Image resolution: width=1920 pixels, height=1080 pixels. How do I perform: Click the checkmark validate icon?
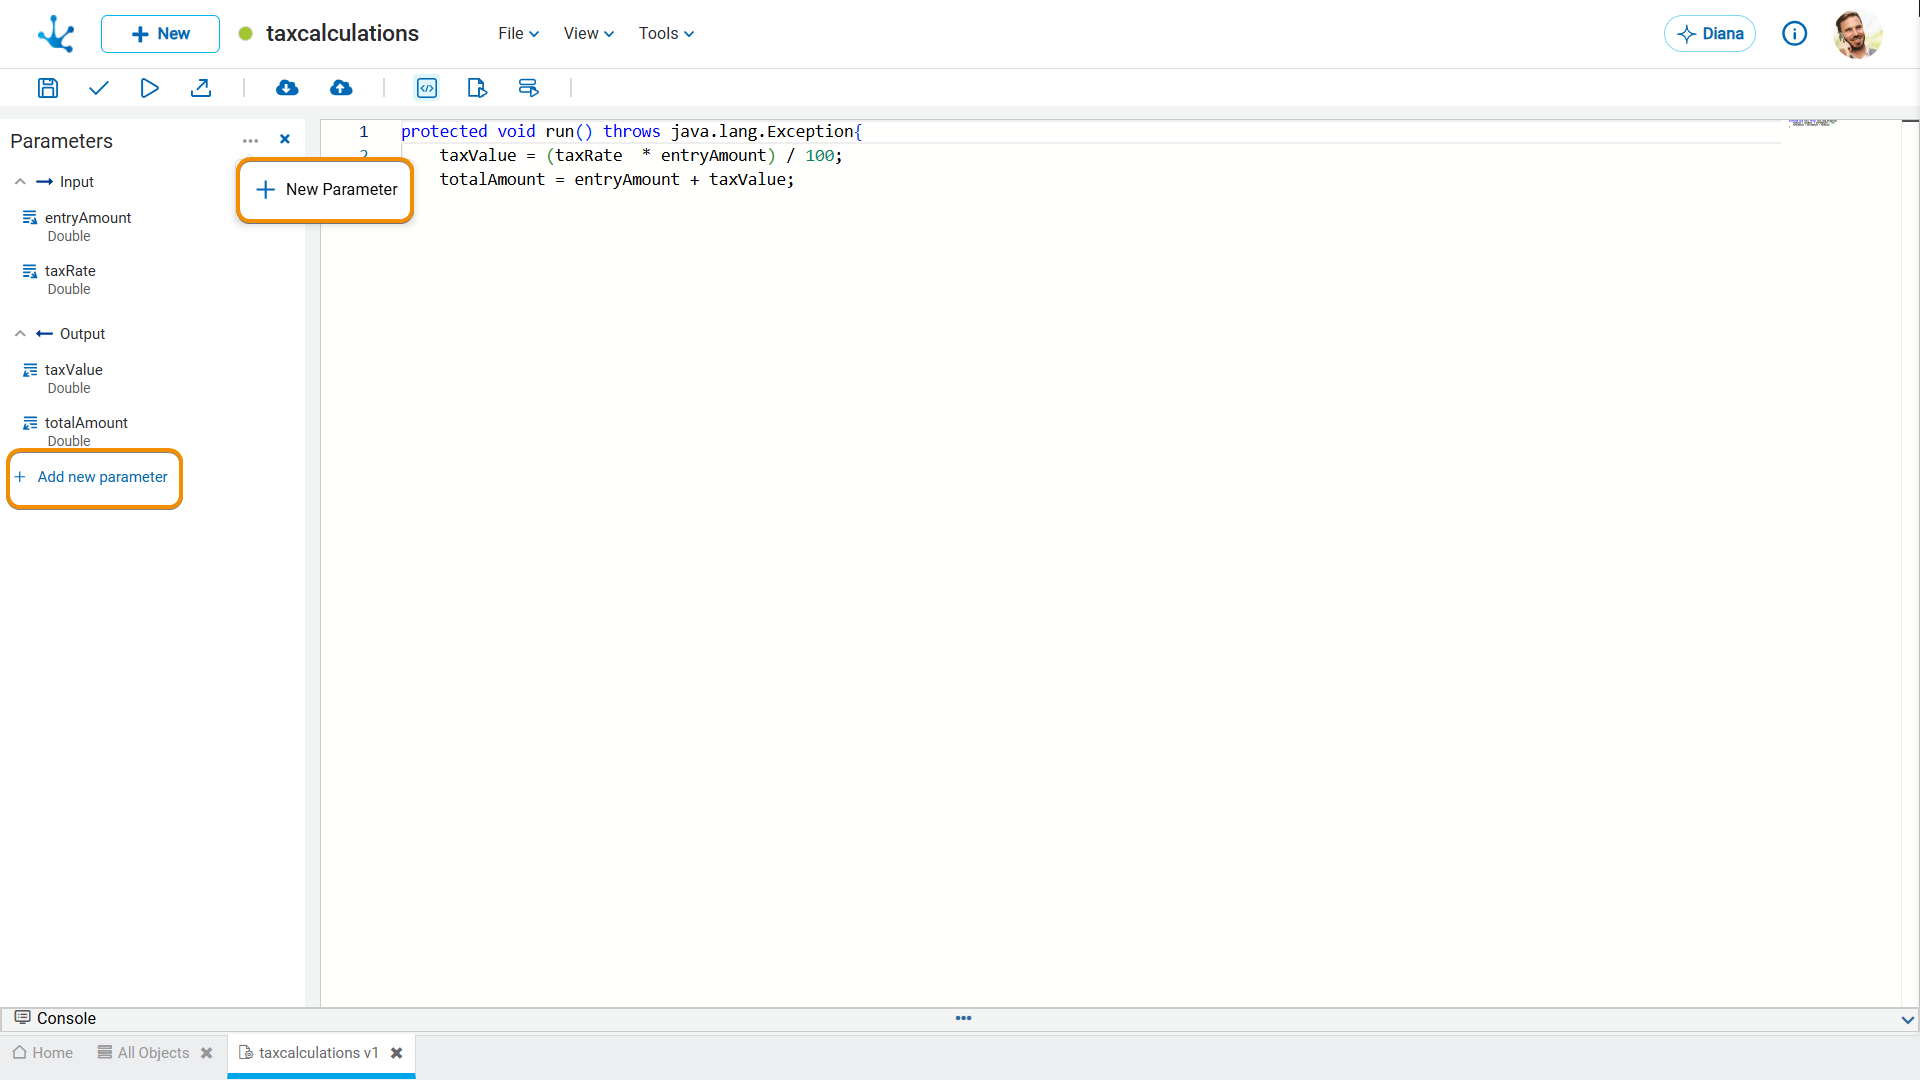pyautogui.click(x=98, y=88)
